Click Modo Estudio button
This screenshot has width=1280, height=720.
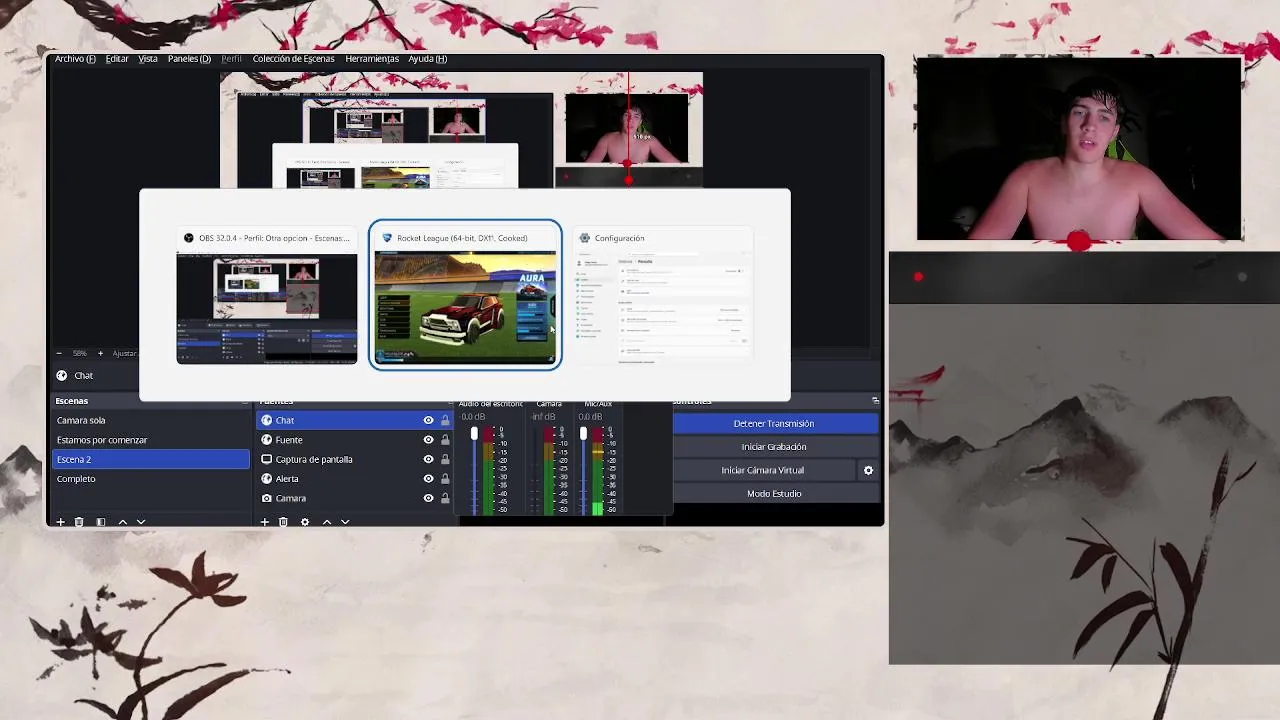coord(774,494)
